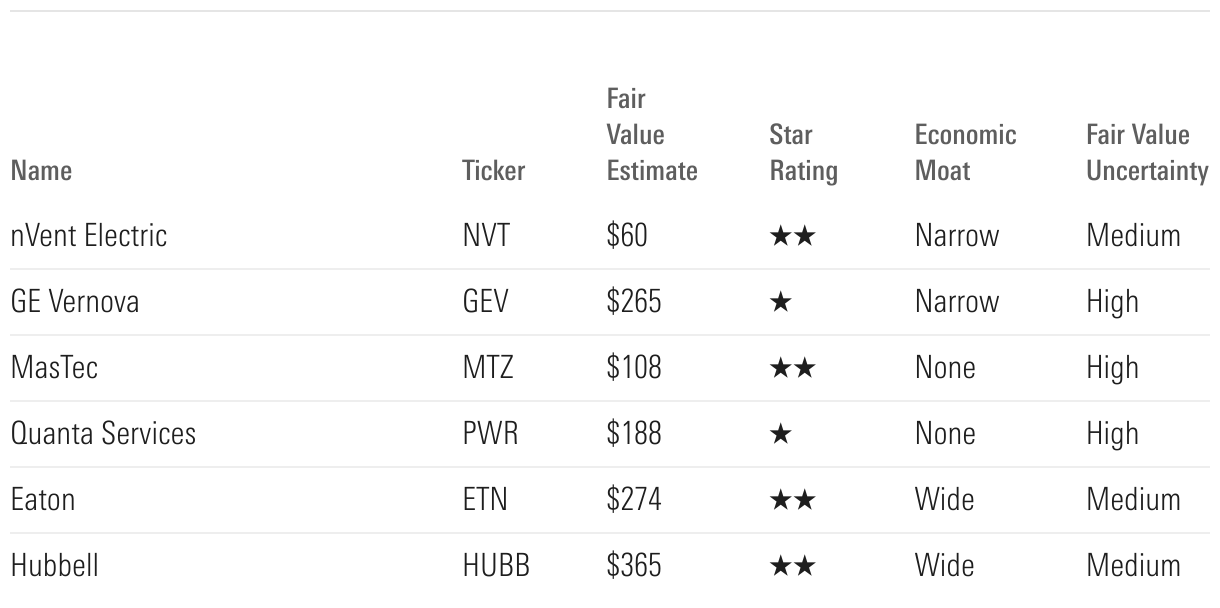Click the Name column header
This screenshot has height=608, width=1220.
[41, 171]
